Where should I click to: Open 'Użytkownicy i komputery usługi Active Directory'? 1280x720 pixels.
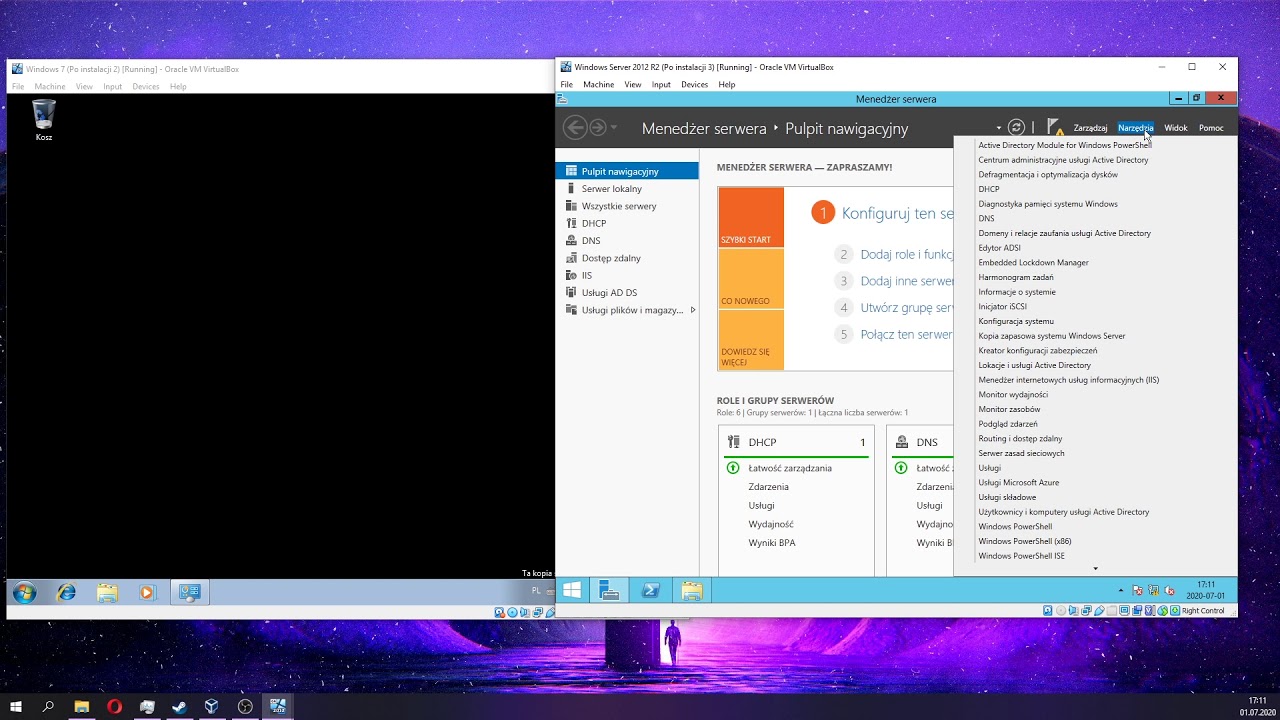[1064, 512]
